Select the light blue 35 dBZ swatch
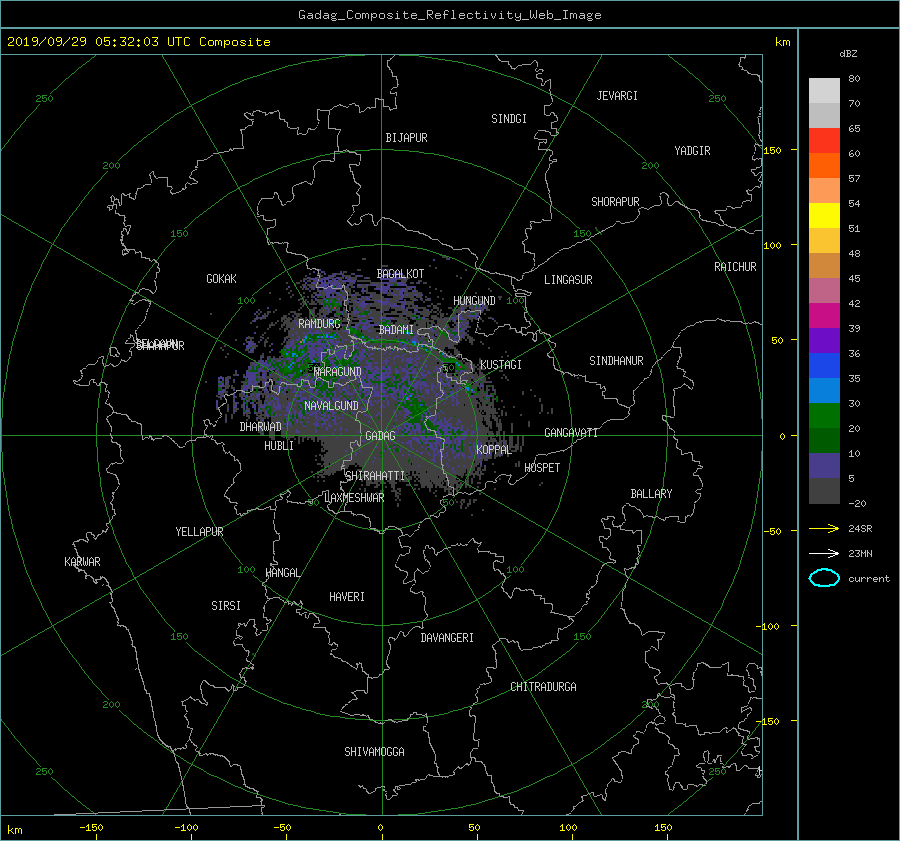 point(824,390)
